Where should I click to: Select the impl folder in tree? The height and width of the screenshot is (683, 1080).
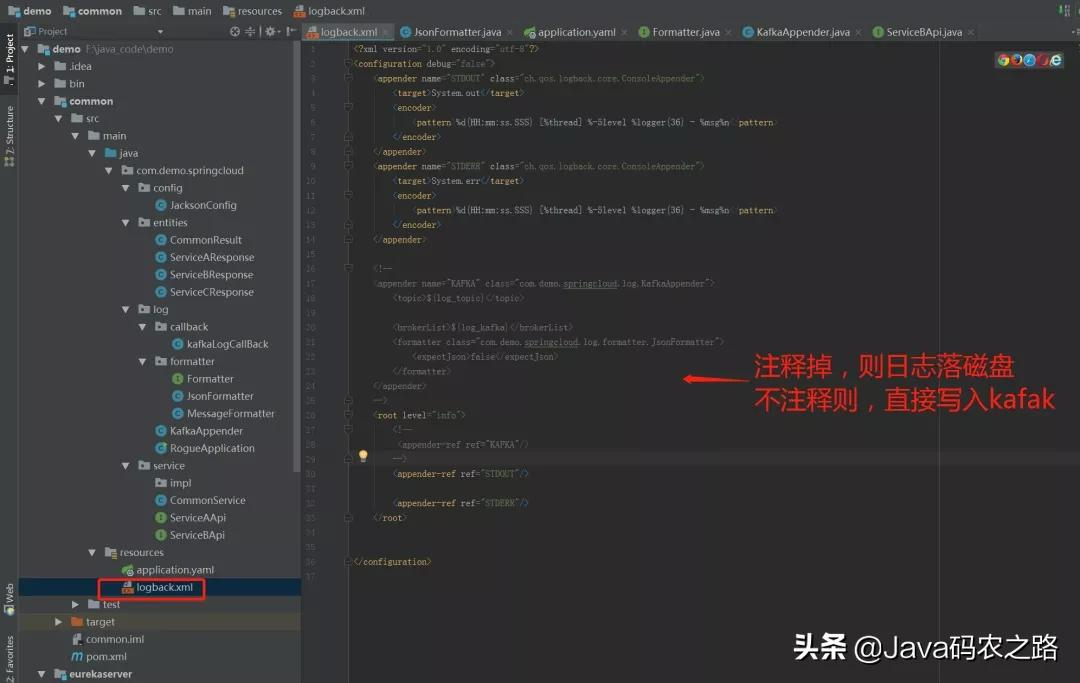(x=173, y=483)
